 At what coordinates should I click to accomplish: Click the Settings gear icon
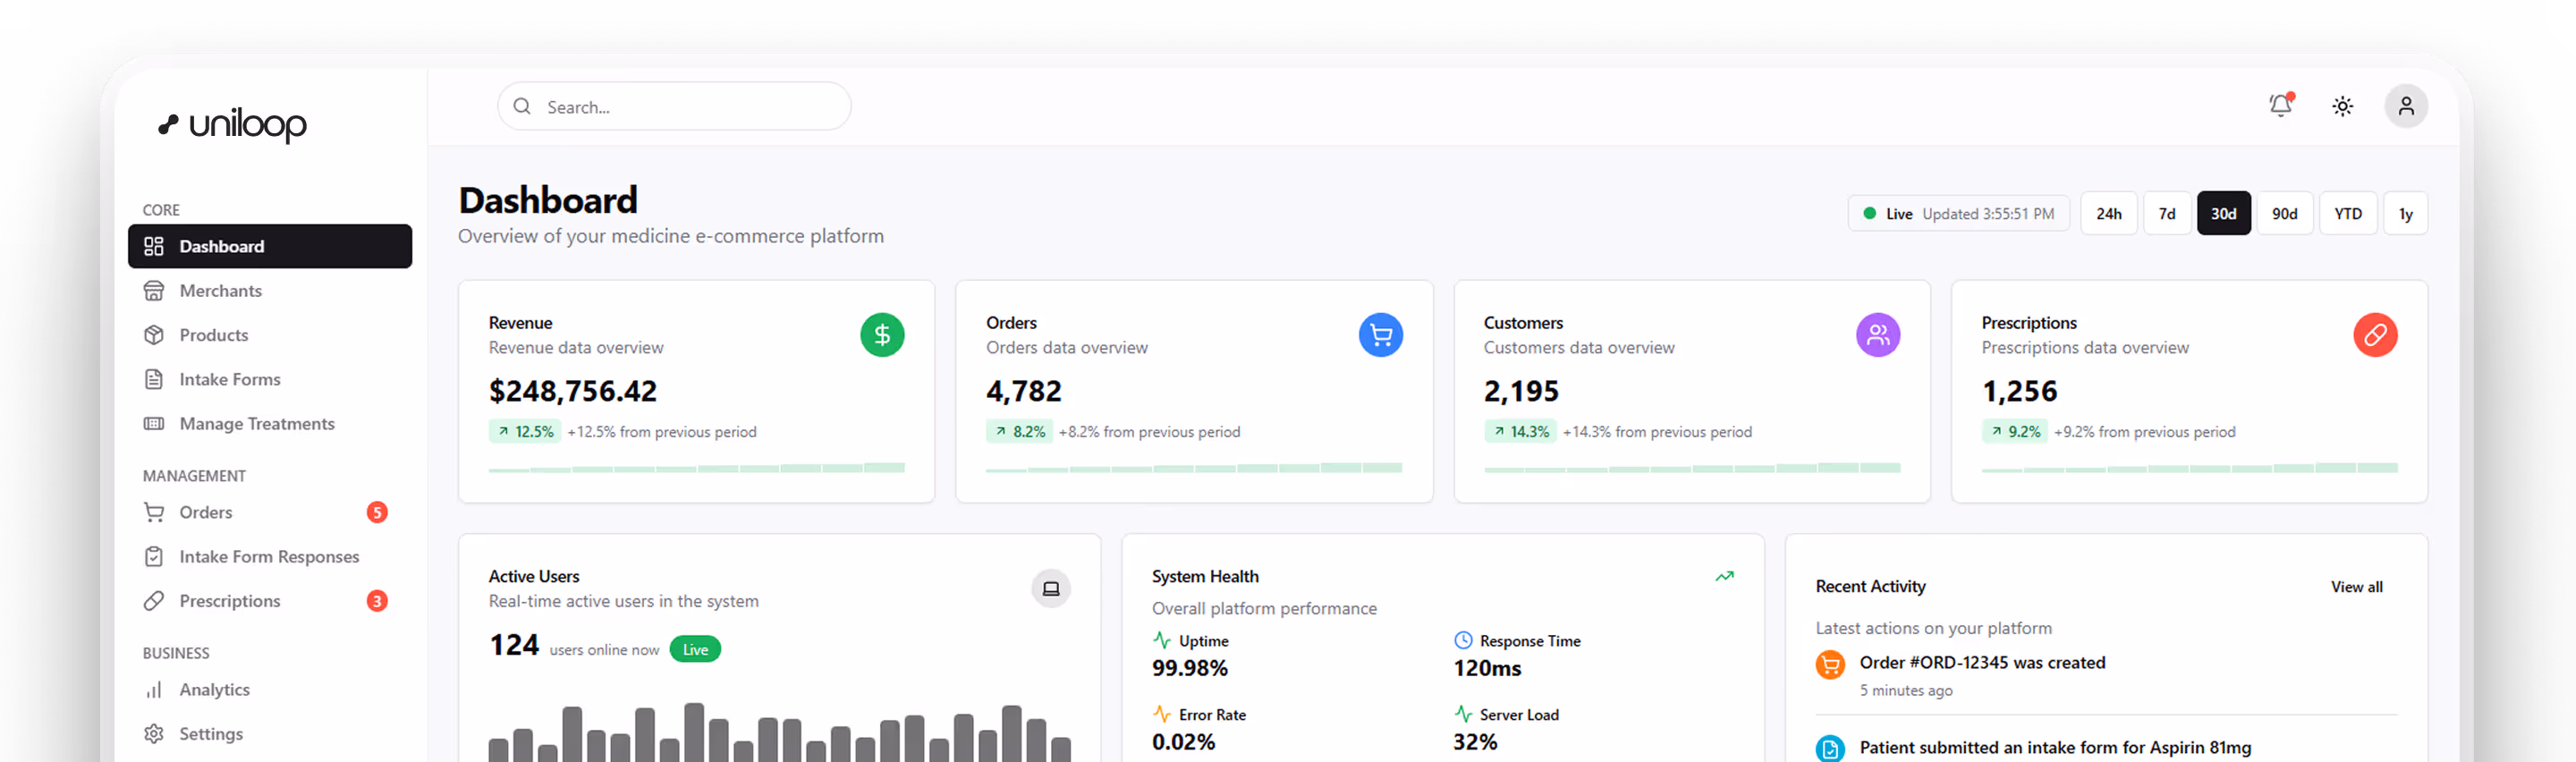tap(154, 734)
